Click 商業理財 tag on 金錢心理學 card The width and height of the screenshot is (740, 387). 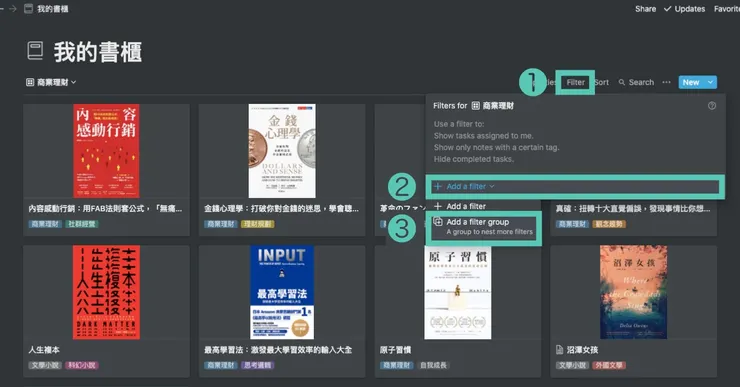[221, 224]
